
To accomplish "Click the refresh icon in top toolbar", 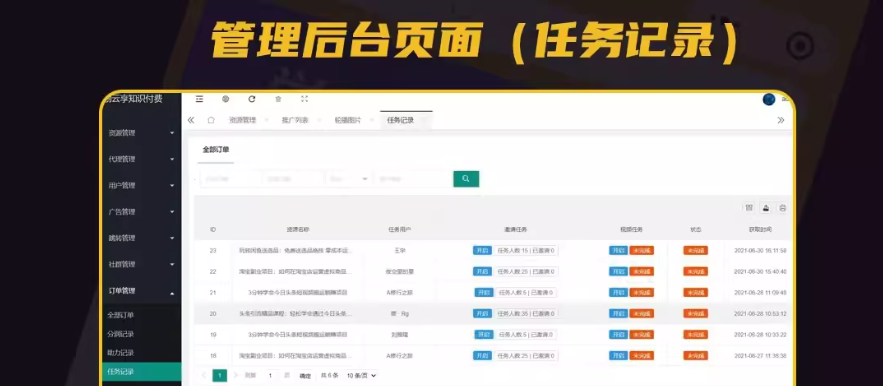I will (252, 99).
